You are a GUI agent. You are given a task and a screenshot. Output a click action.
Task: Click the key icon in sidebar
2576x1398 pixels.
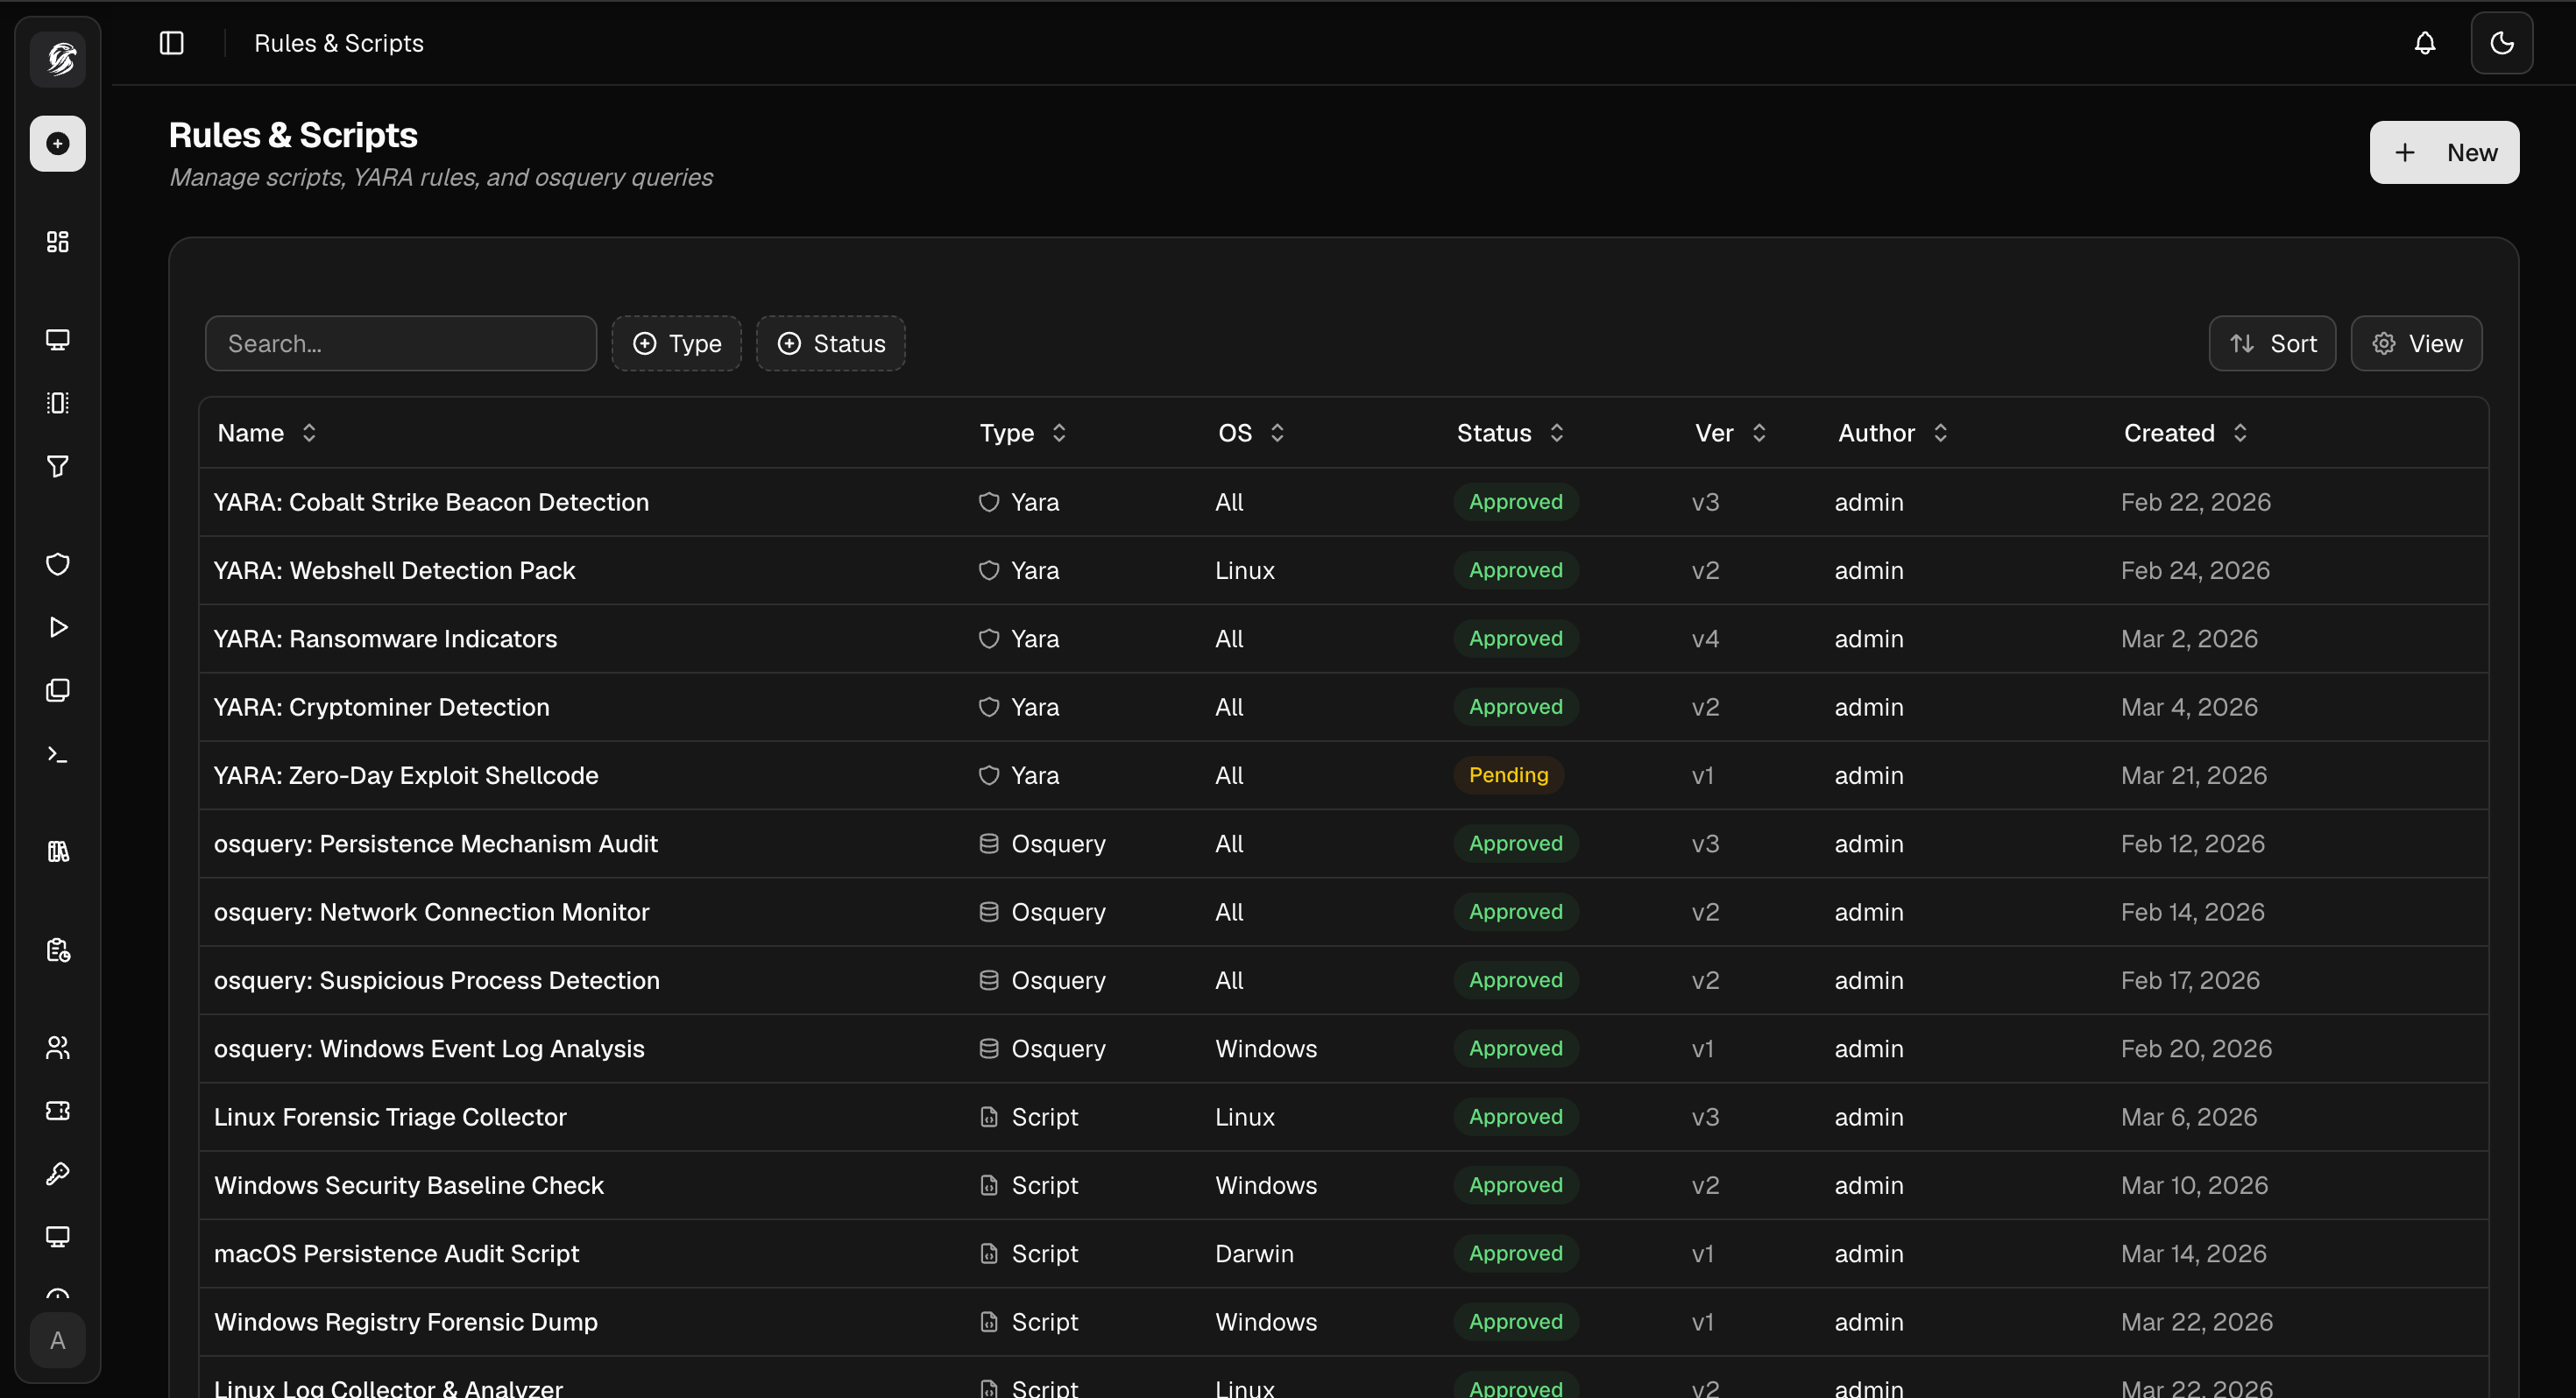(58, 1173)
